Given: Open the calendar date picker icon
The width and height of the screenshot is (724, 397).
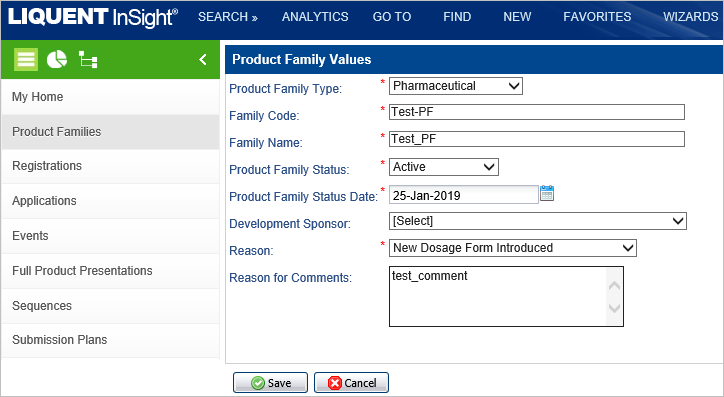Looking at the screenshot, I should 547,193.
